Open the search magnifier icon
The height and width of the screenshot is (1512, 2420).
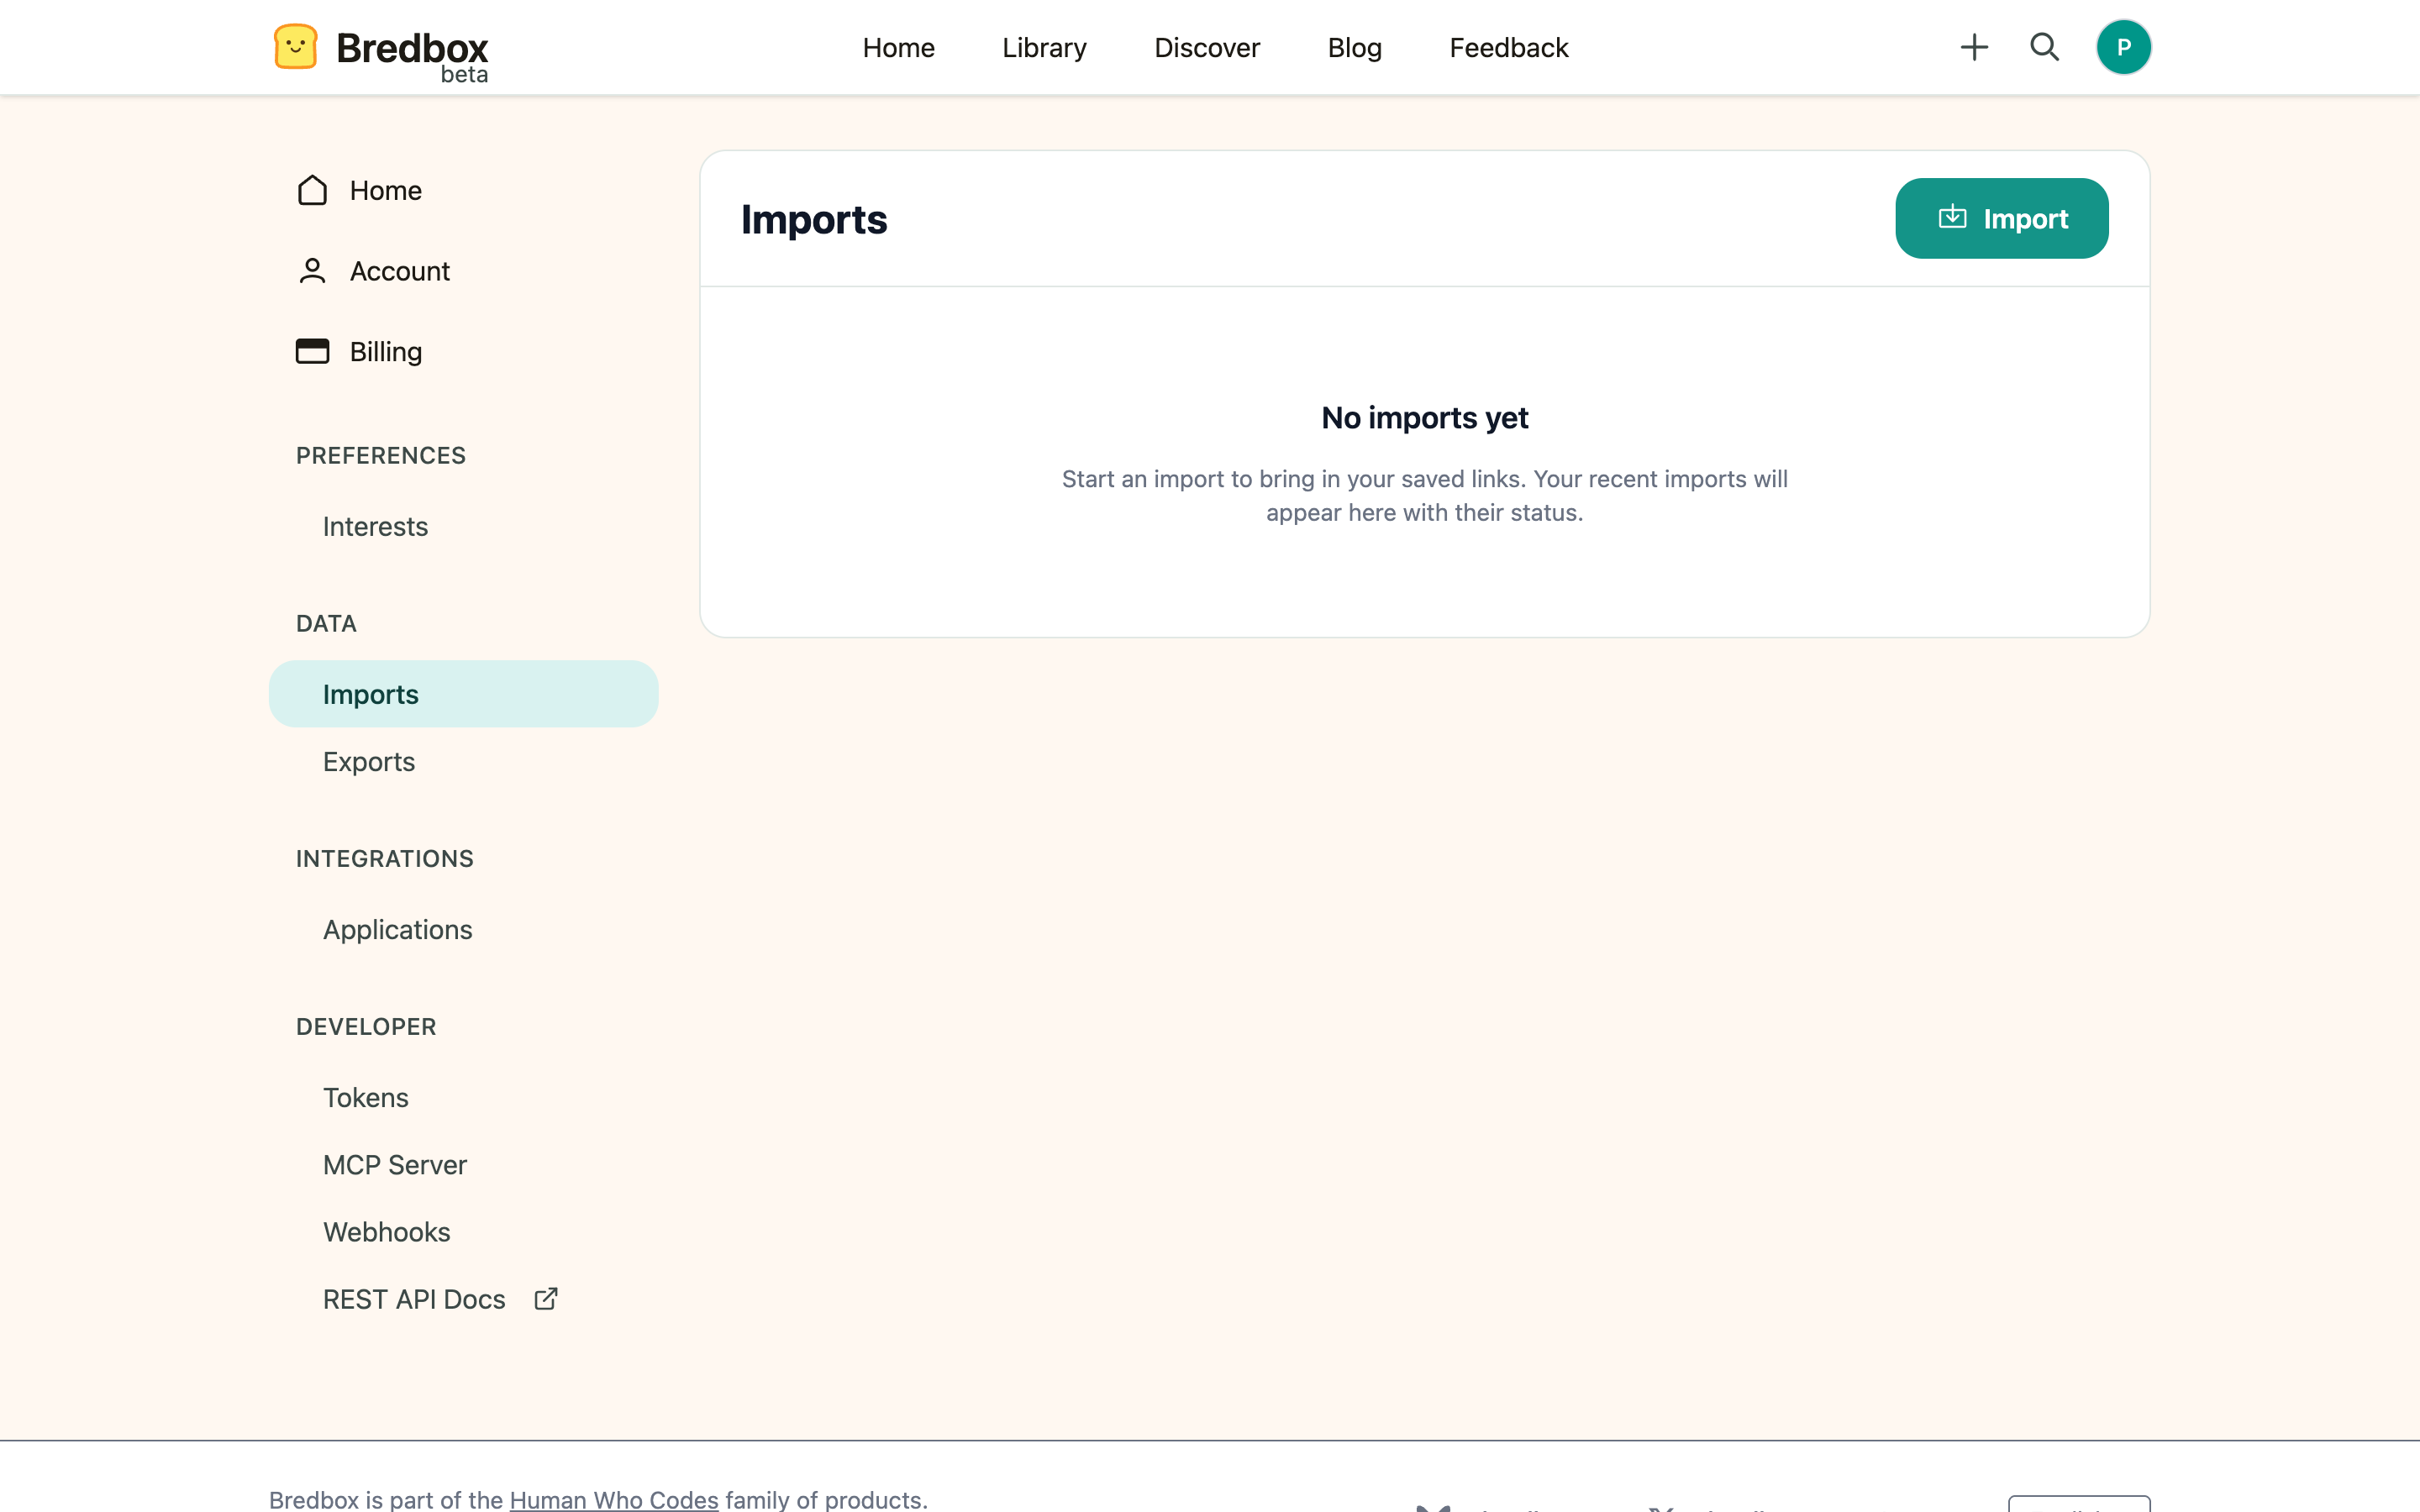[x=2044, y=47]
